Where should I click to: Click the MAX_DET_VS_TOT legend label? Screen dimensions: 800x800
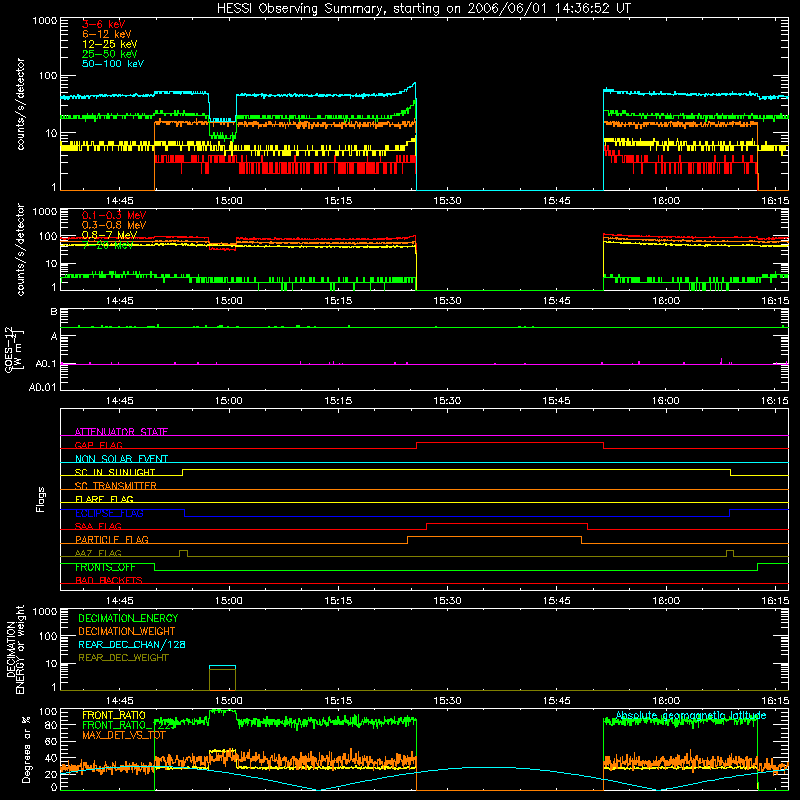click(x=123, y=735)
